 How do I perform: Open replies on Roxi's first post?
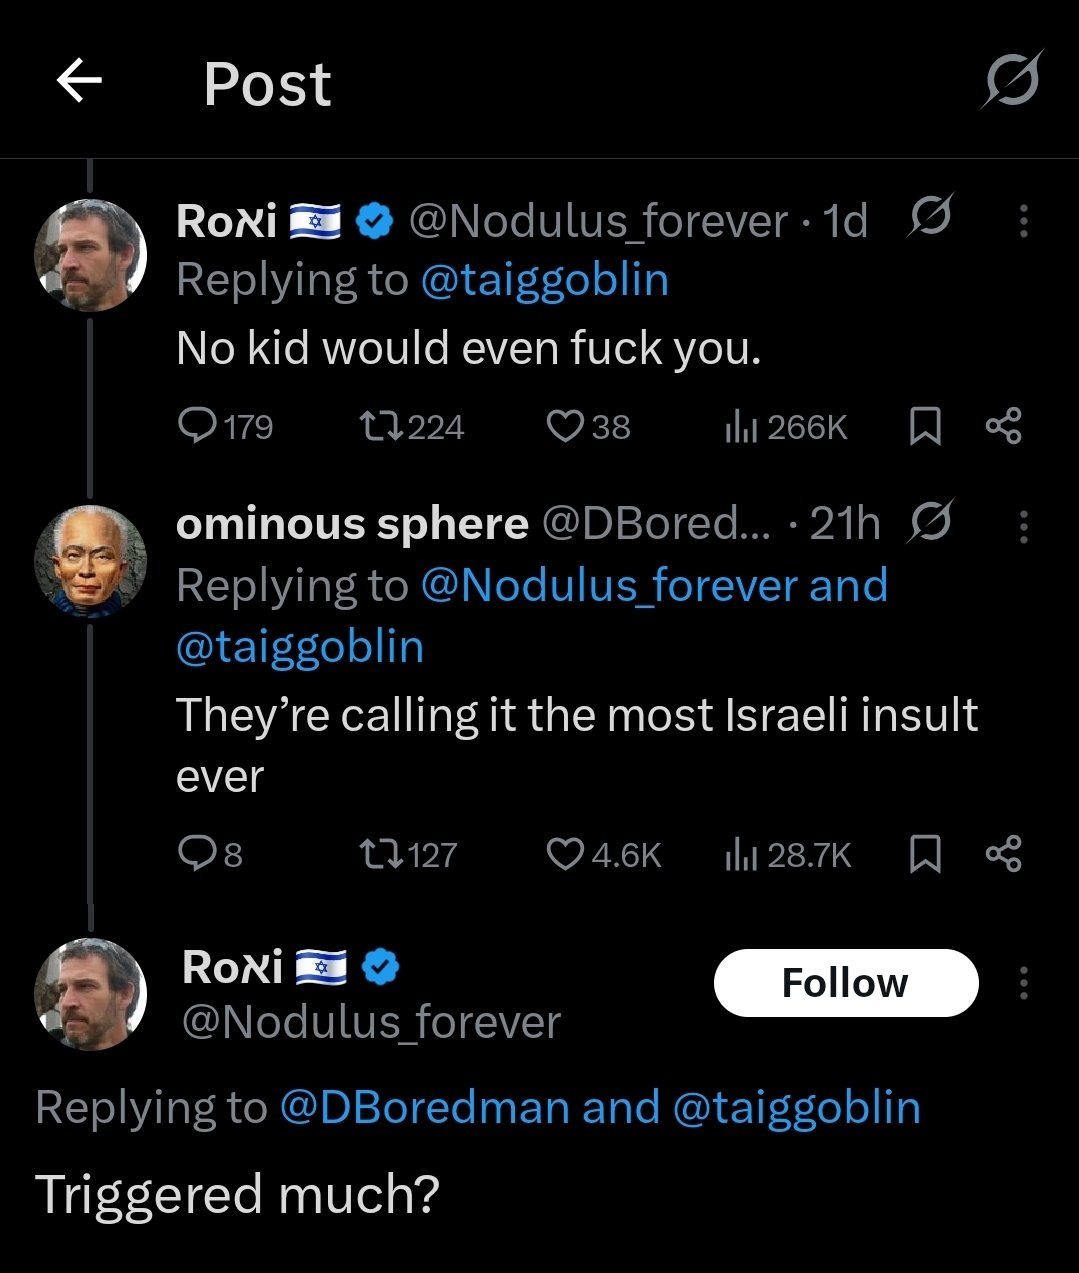click(198, 427)
